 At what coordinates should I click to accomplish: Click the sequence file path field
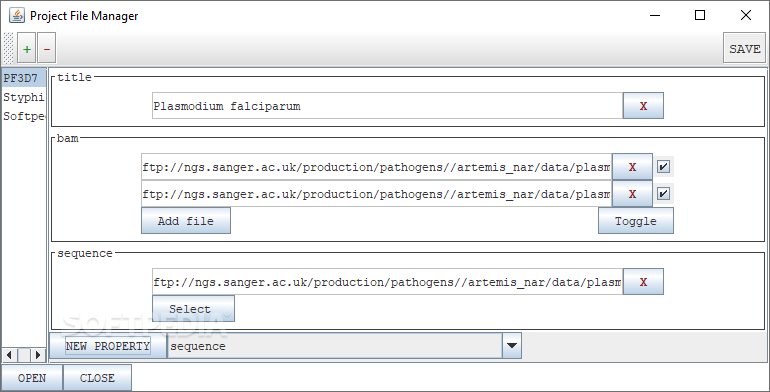pyautogui.click(x=387, y=281)
